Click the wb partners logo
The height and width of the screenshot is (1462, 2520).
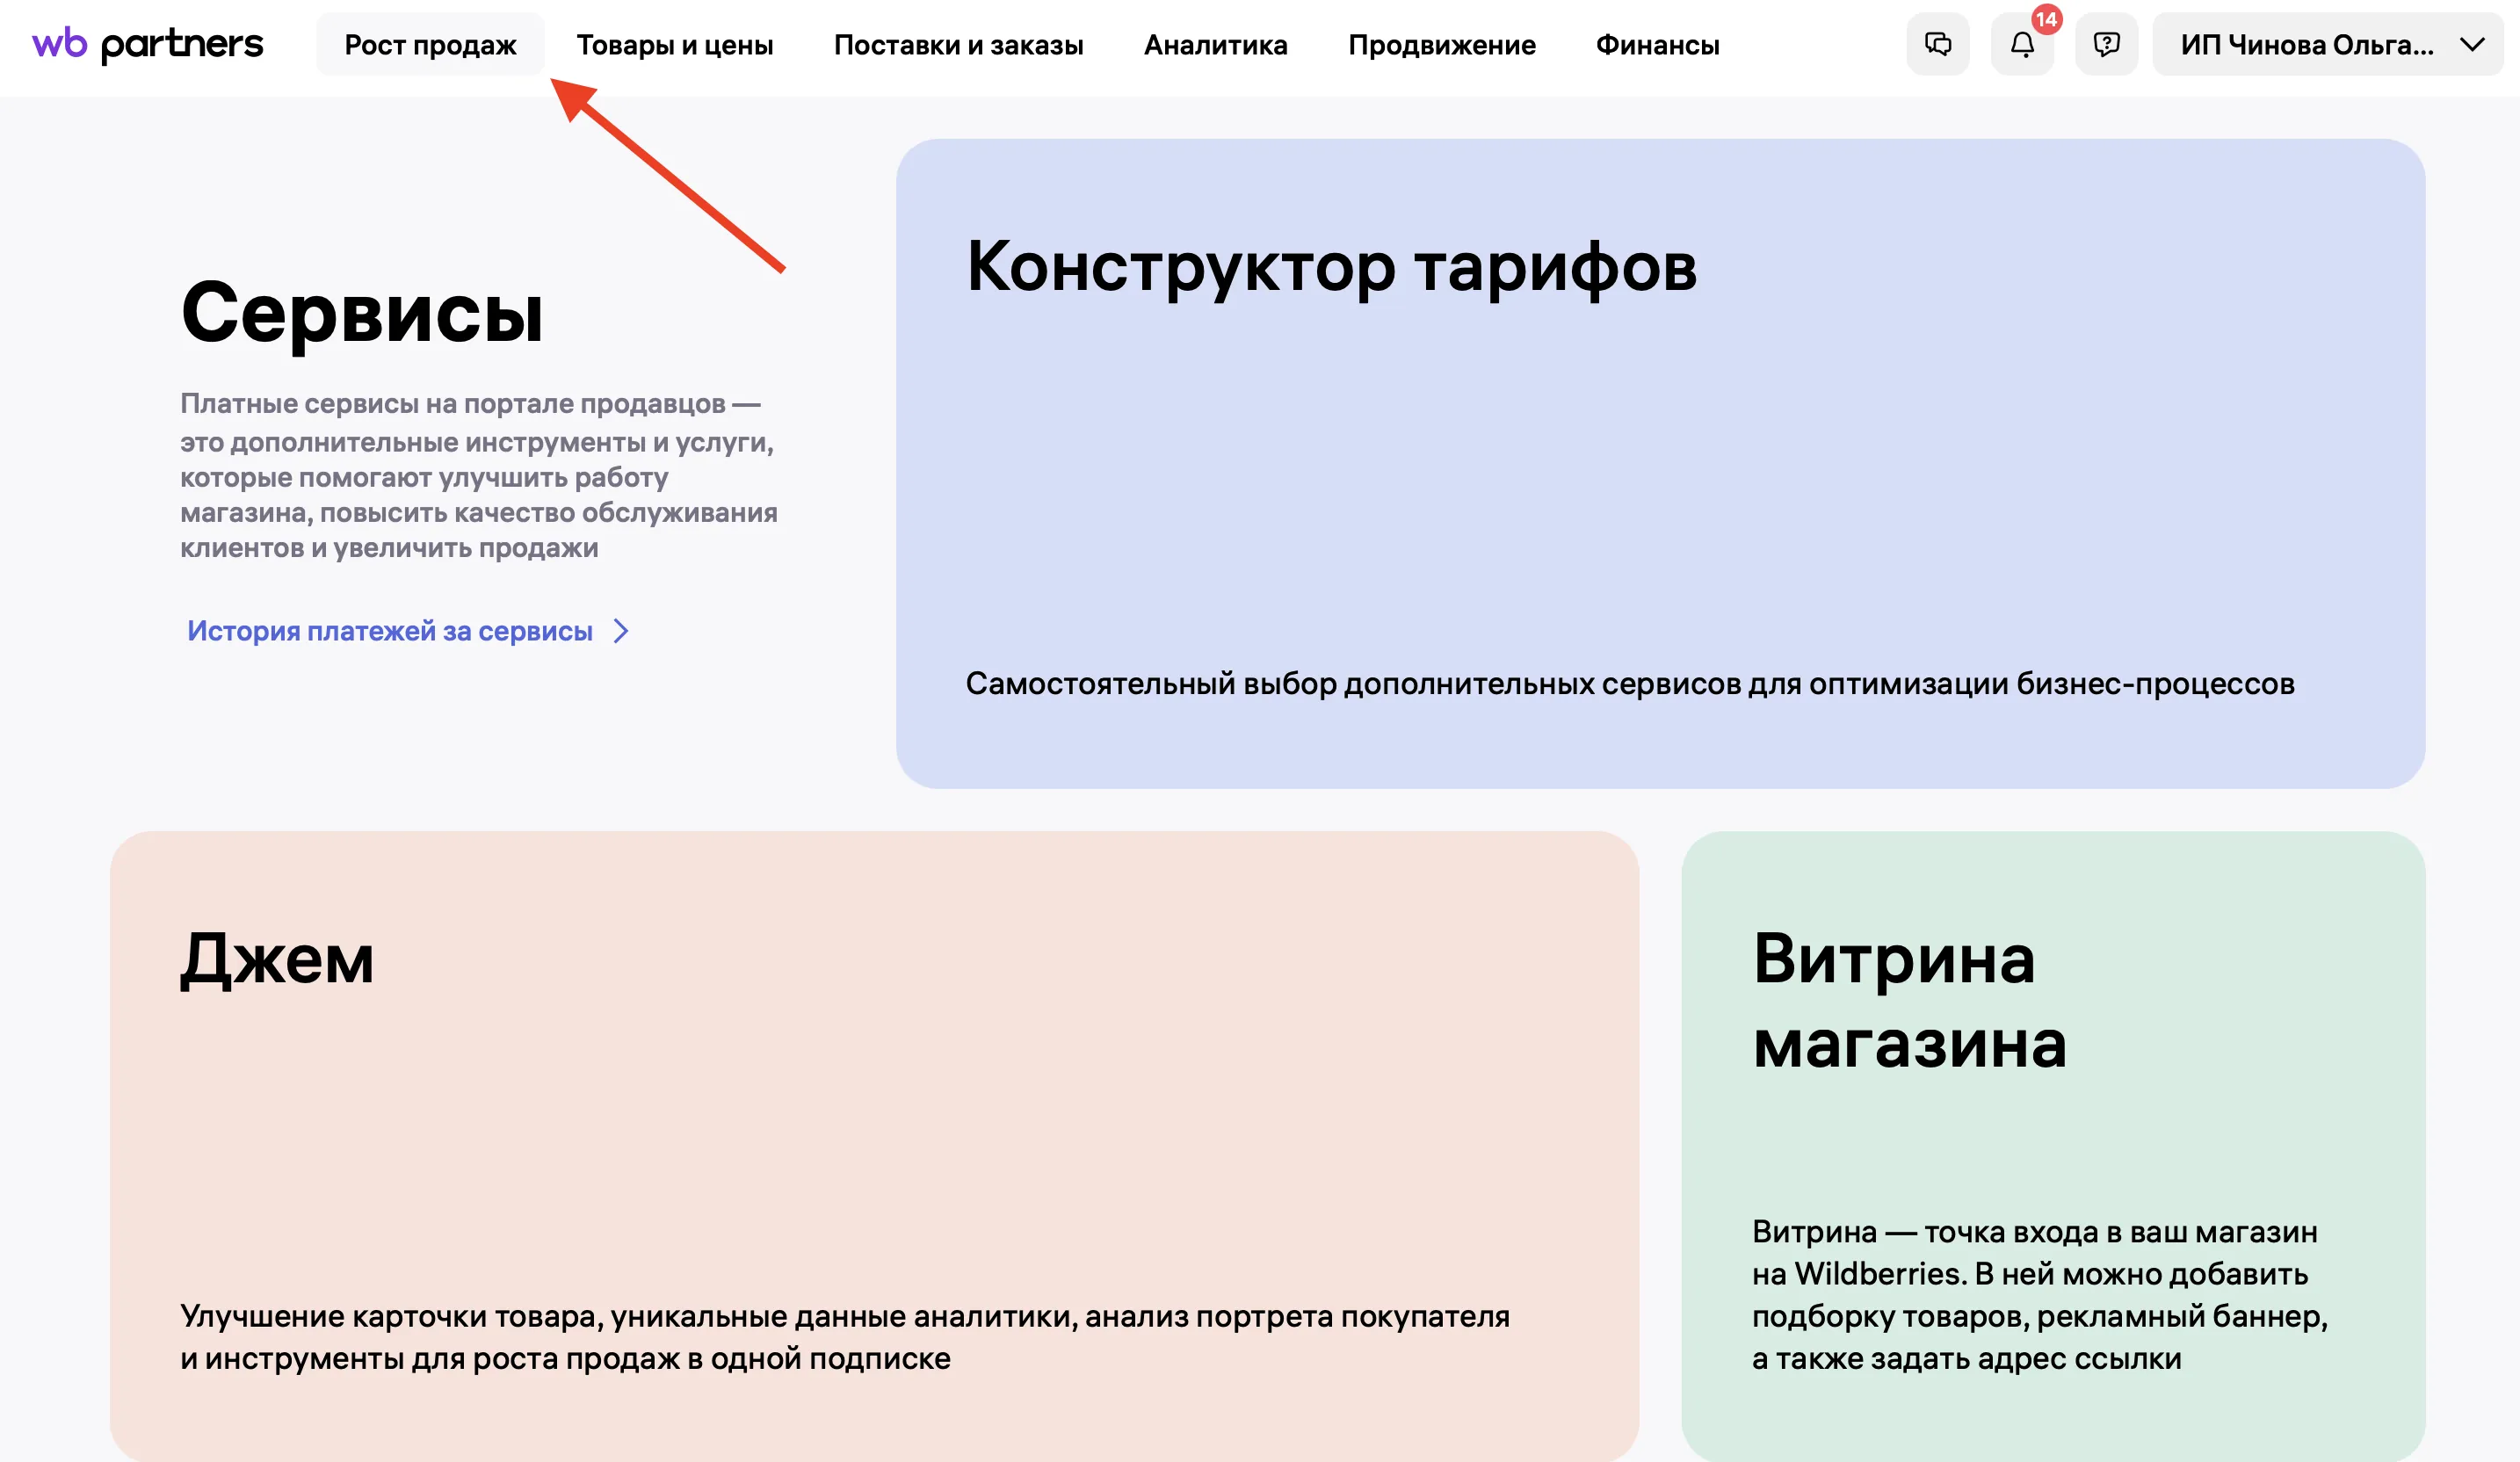[x=148, y=44]
